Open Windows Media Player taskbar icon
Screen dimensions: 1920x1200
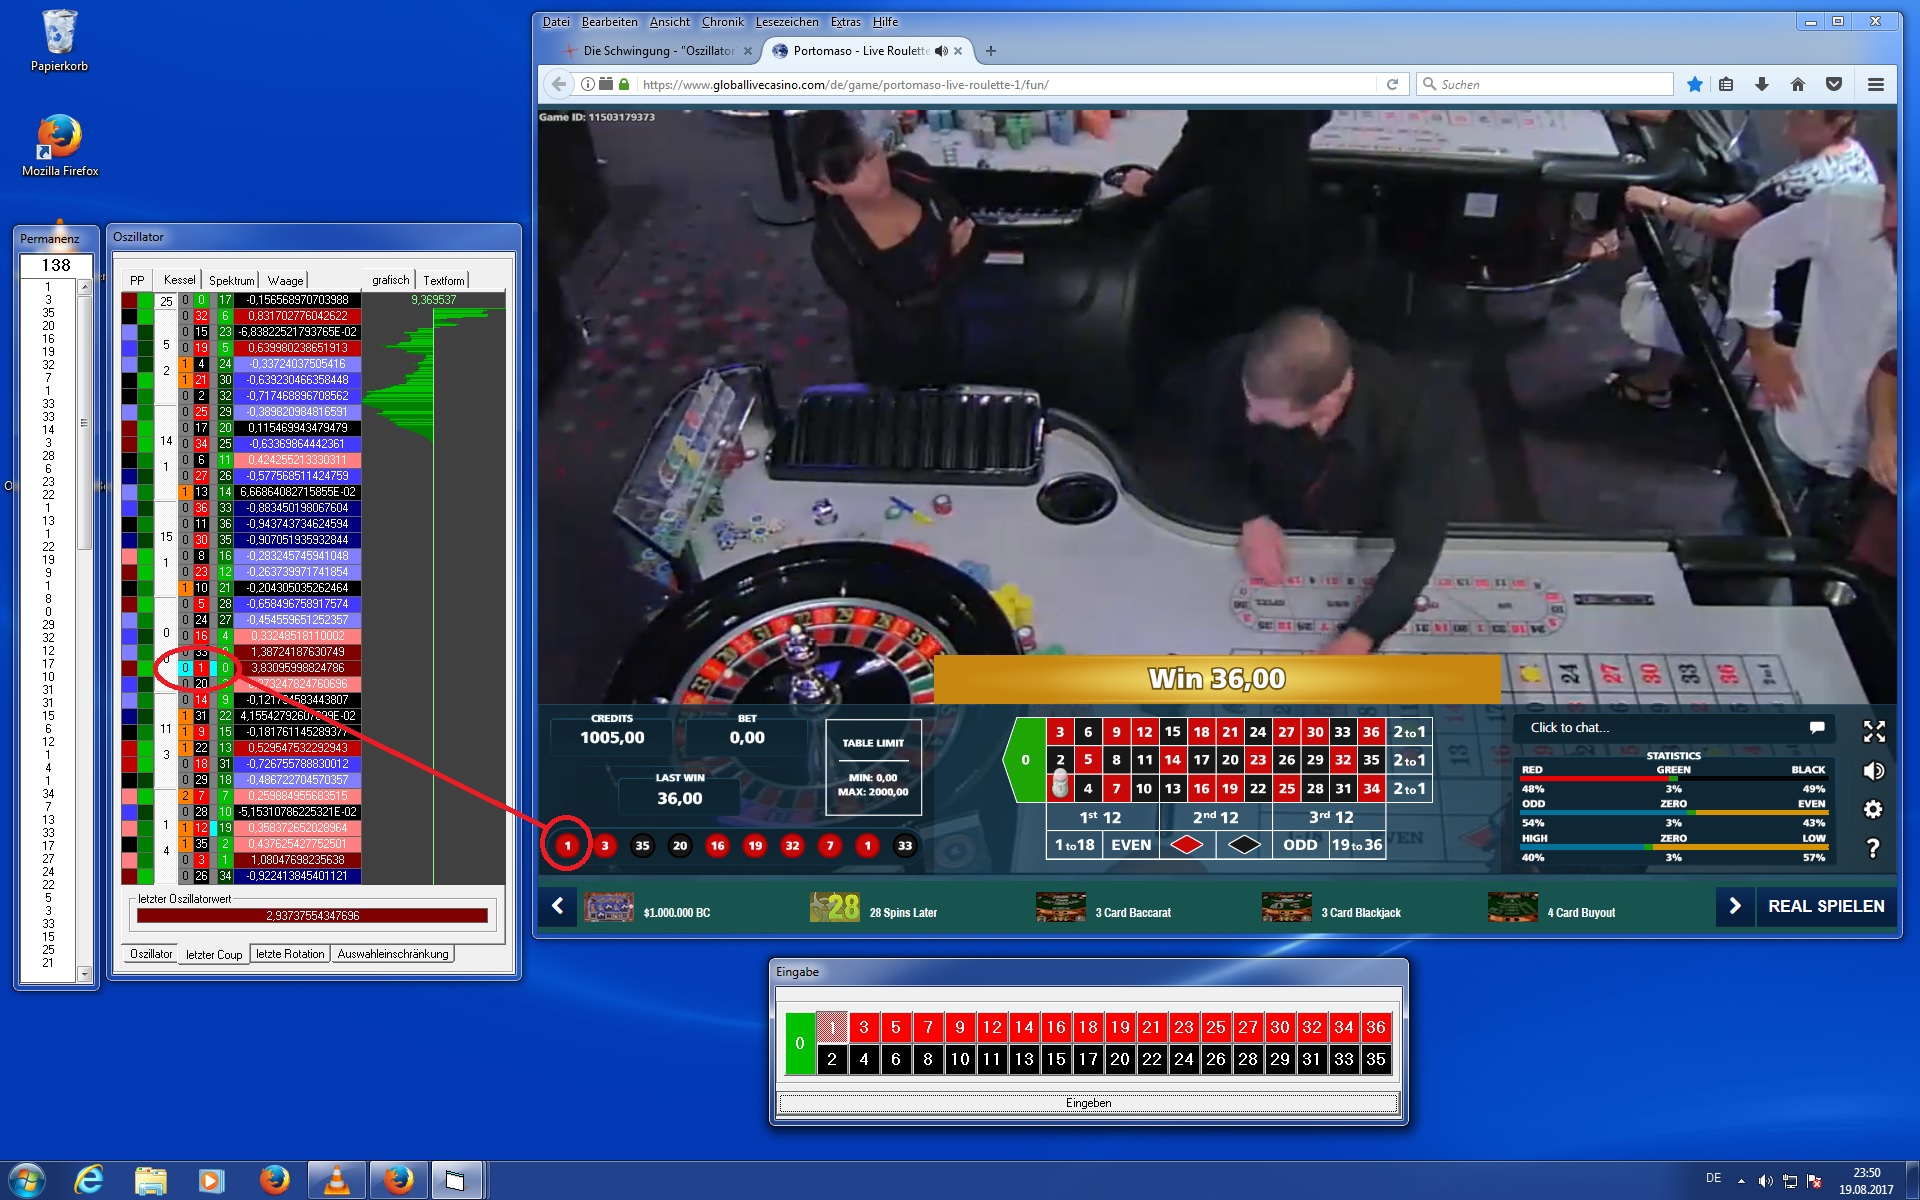[x=211, y=1181]
